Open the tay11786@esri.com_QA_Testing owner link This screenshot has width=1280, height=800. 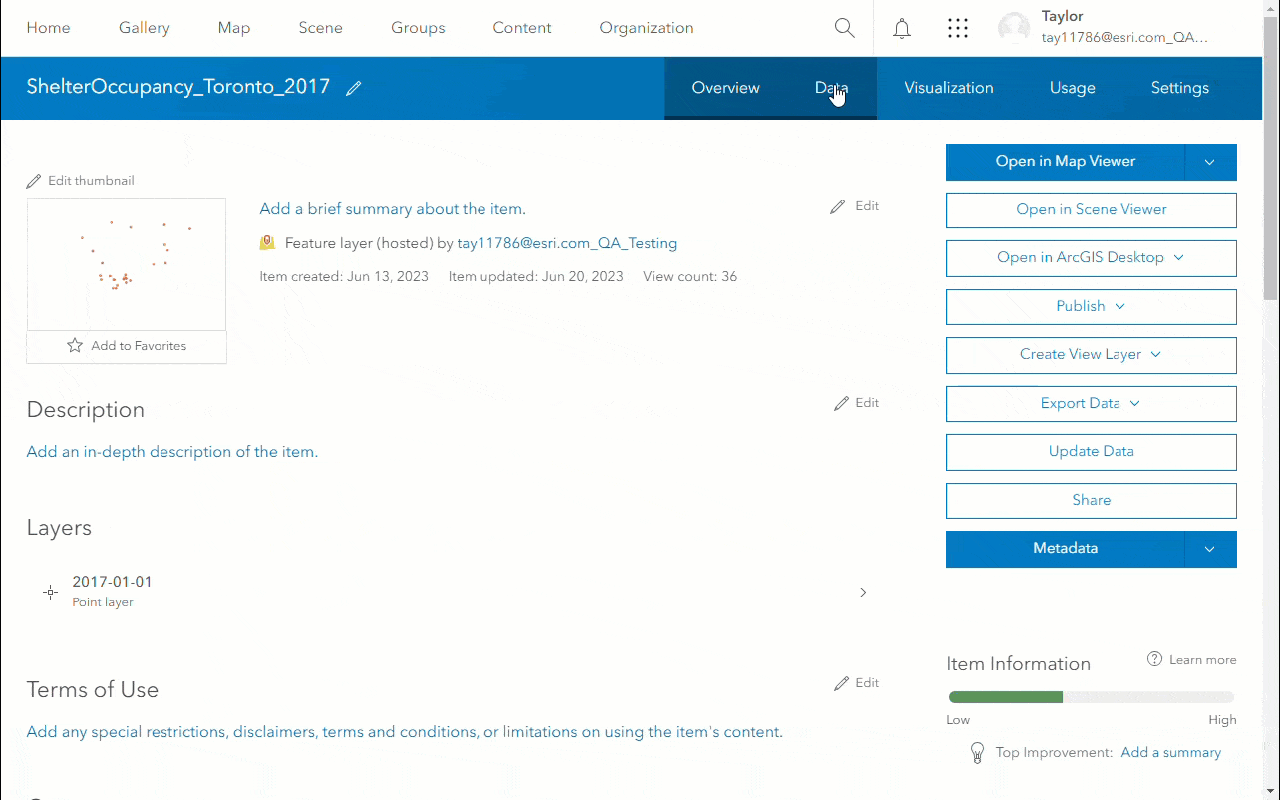tap(567, 243)
